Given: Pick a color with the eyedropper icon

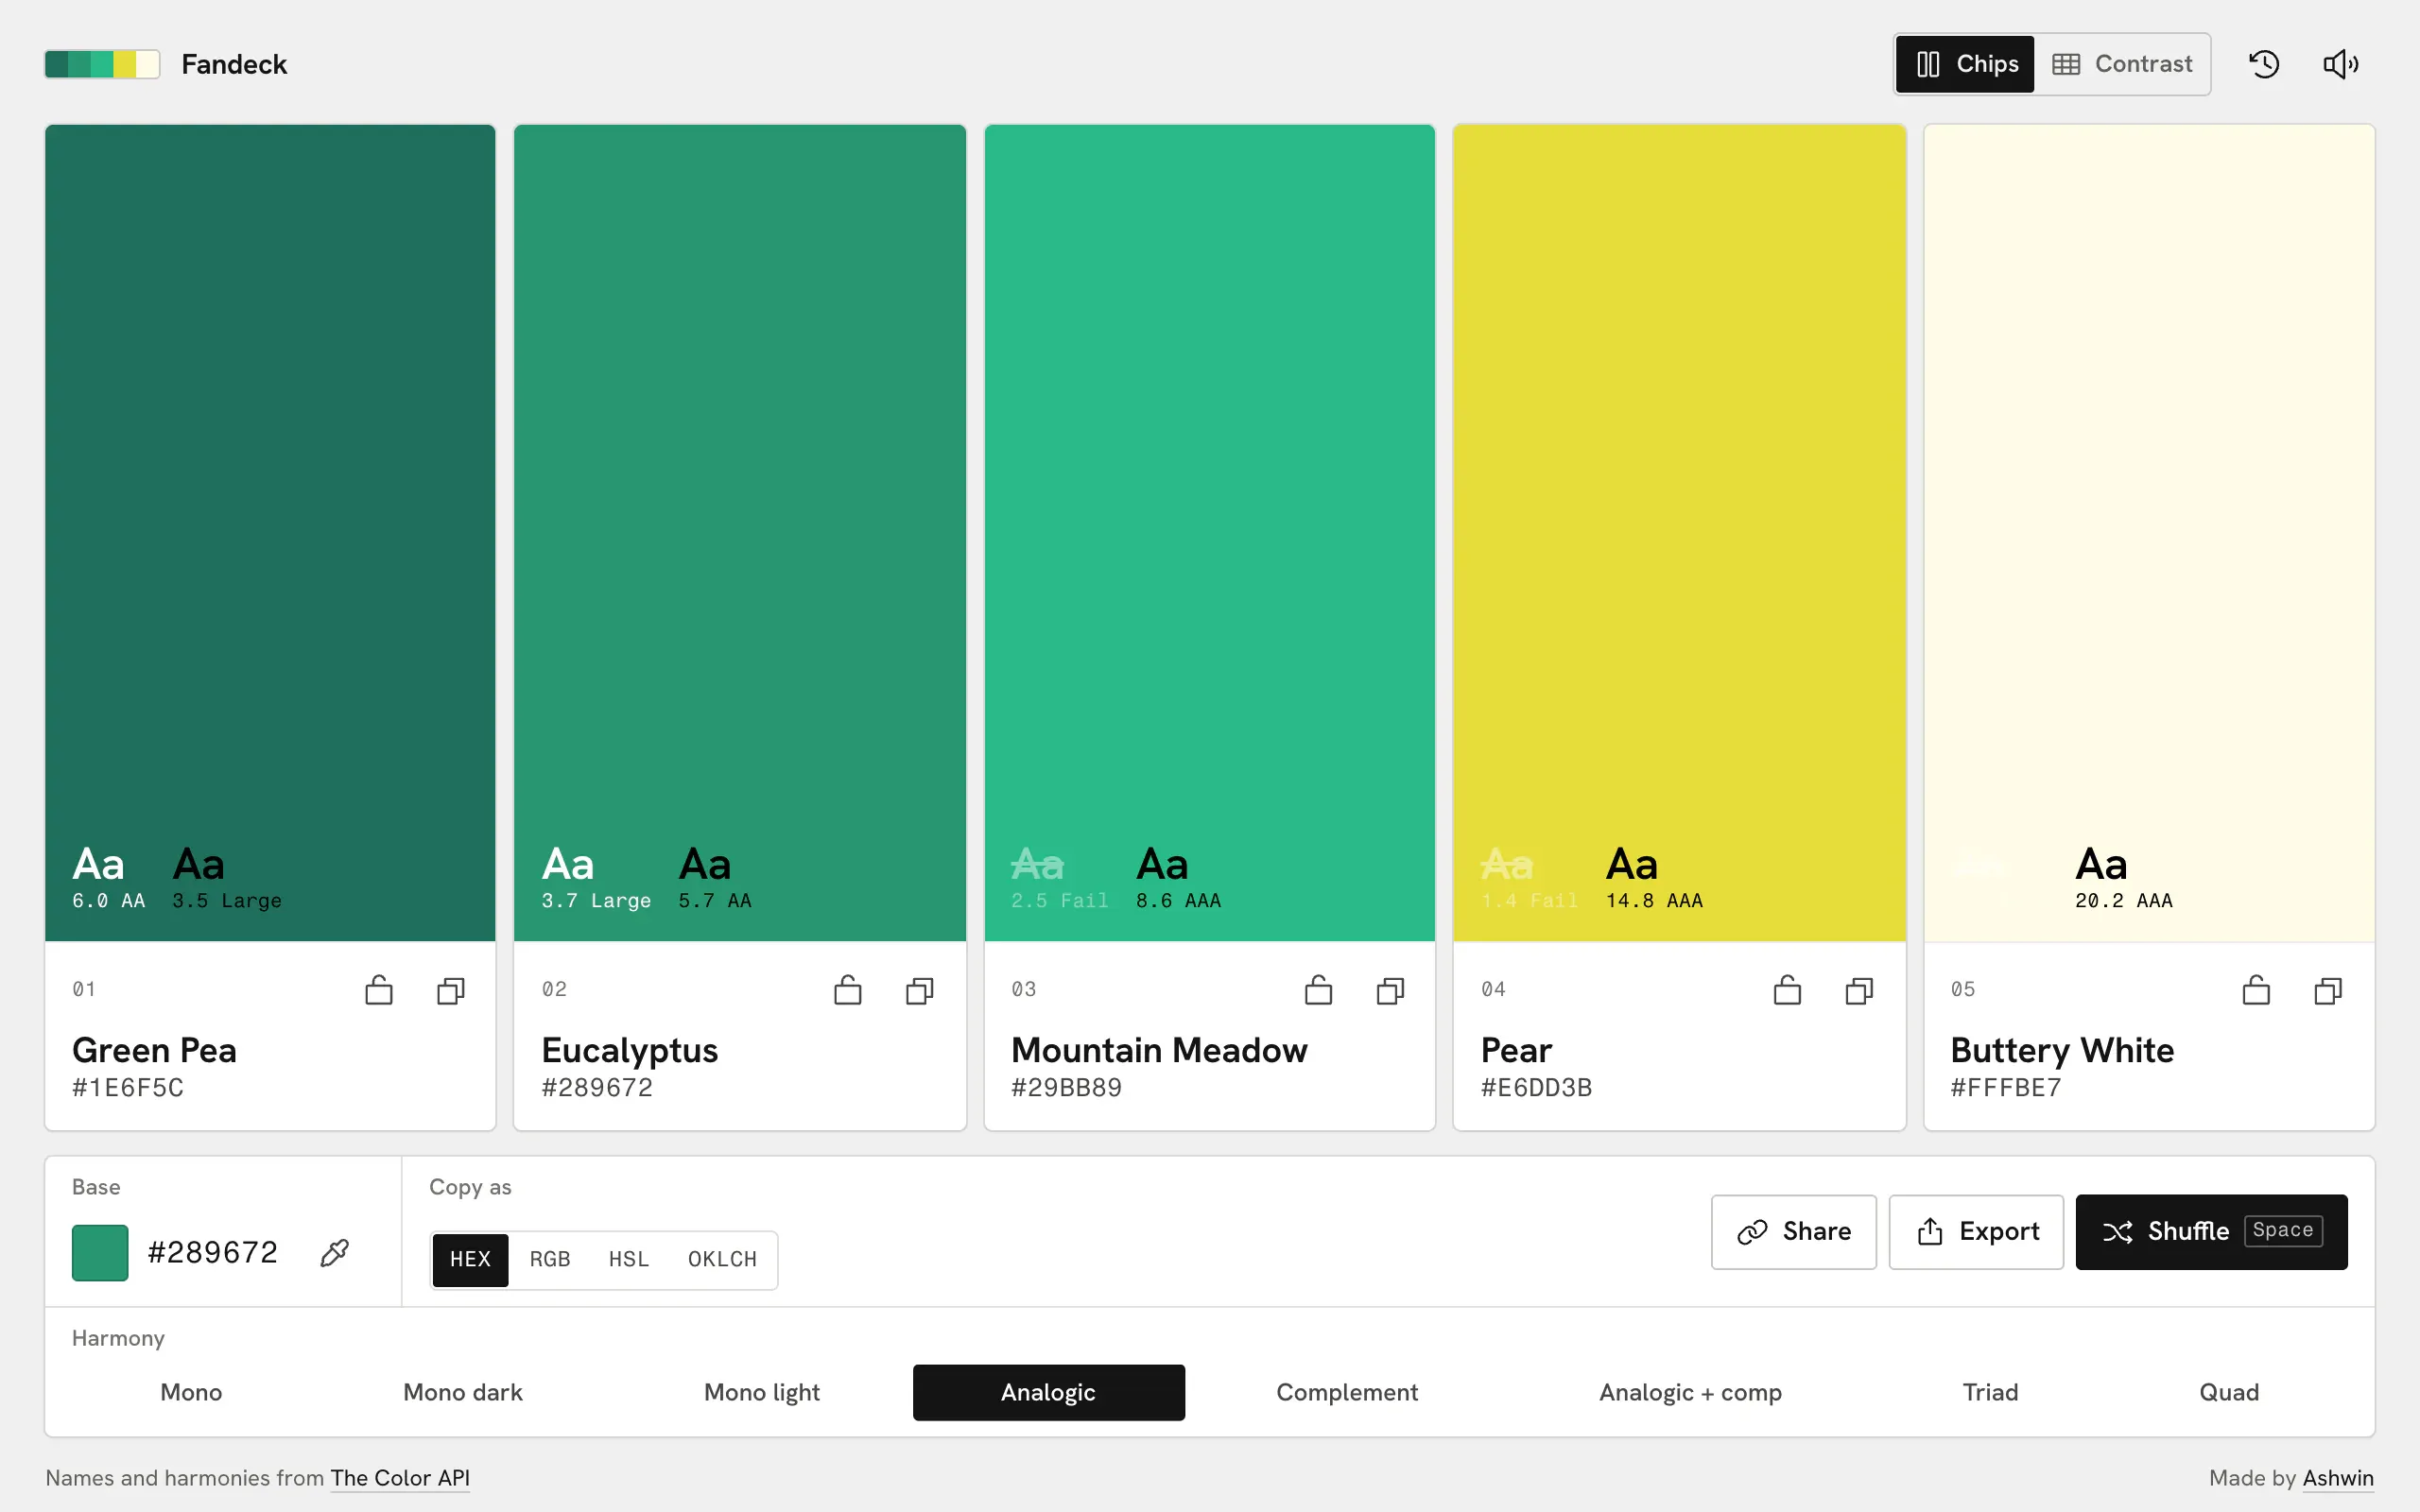Looking at the screenshot, I should click(x=335, y=1252).
